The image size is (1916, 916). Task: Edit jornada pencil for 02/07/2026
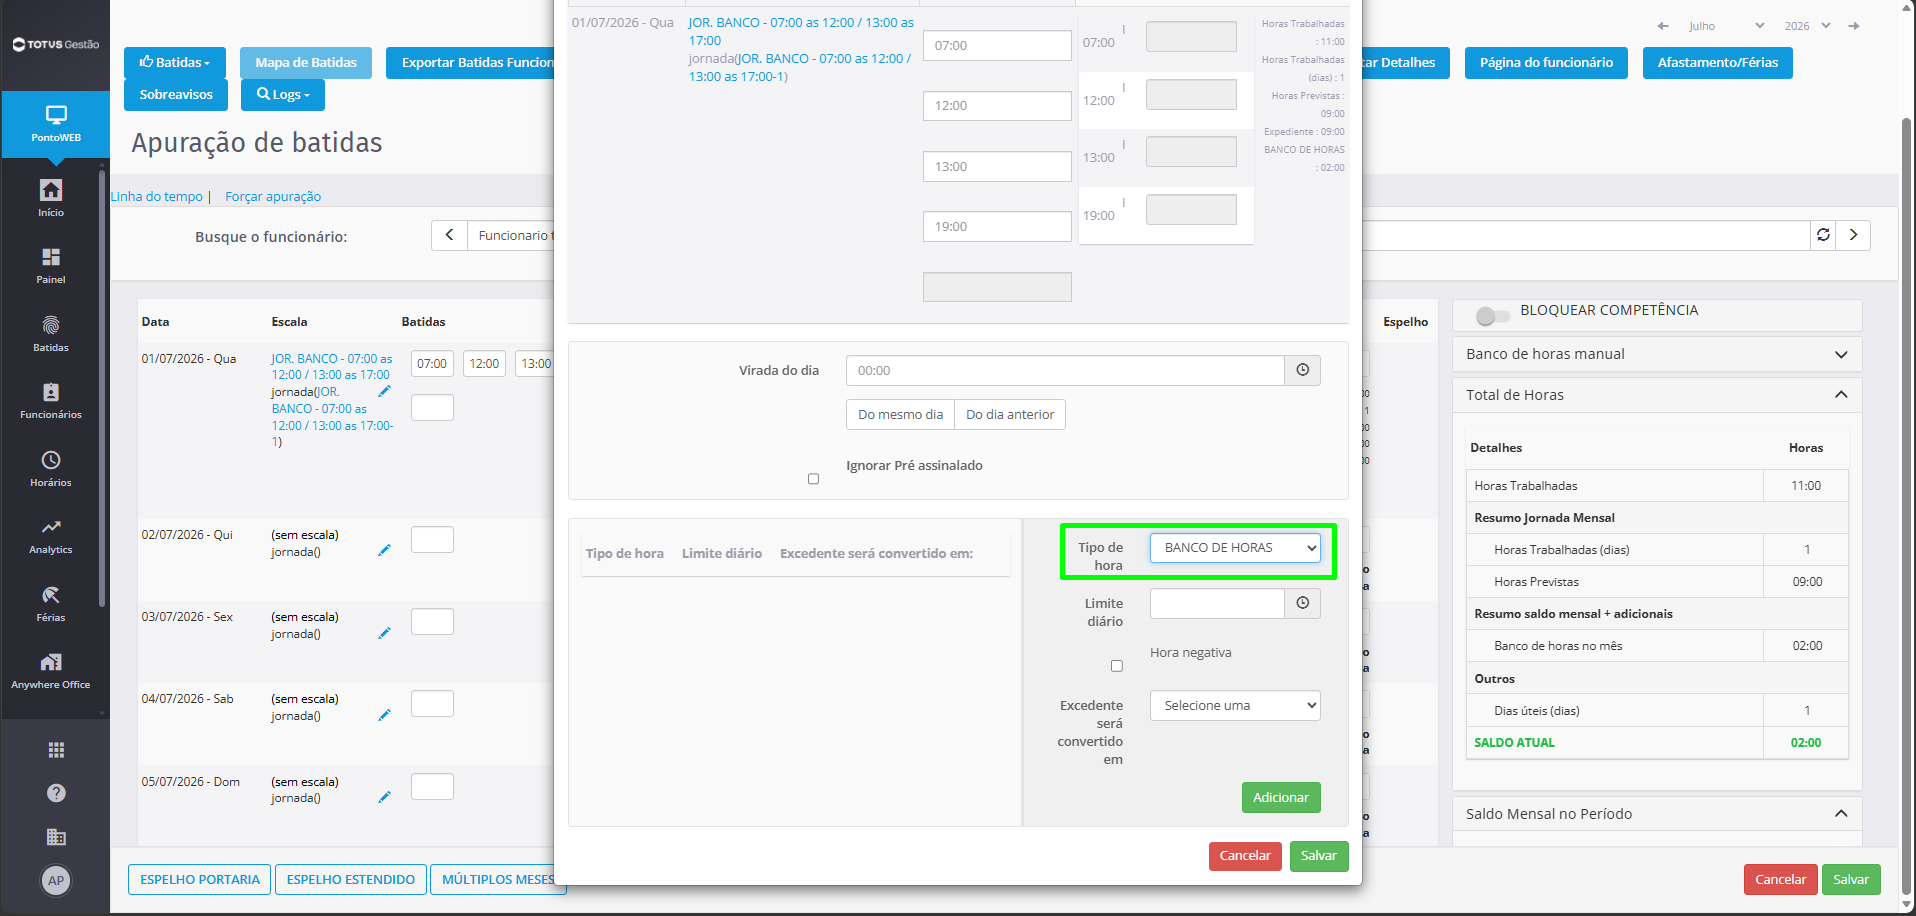click(384, 550)
